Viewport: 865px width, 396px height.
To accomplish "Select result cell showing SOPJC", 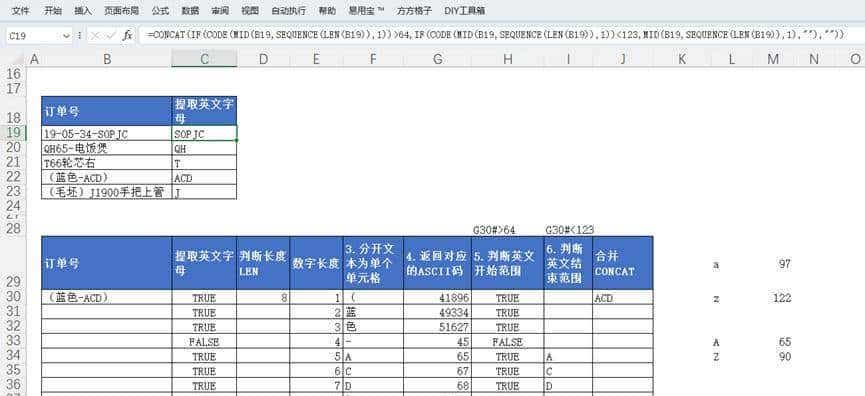I will [x=204, y=133].
